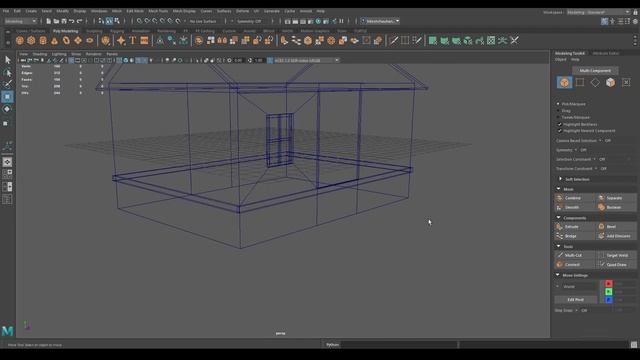Viewport: 640px width, 360px height.
Task: Click the Bevel button
Action: [x=616, y=227]
